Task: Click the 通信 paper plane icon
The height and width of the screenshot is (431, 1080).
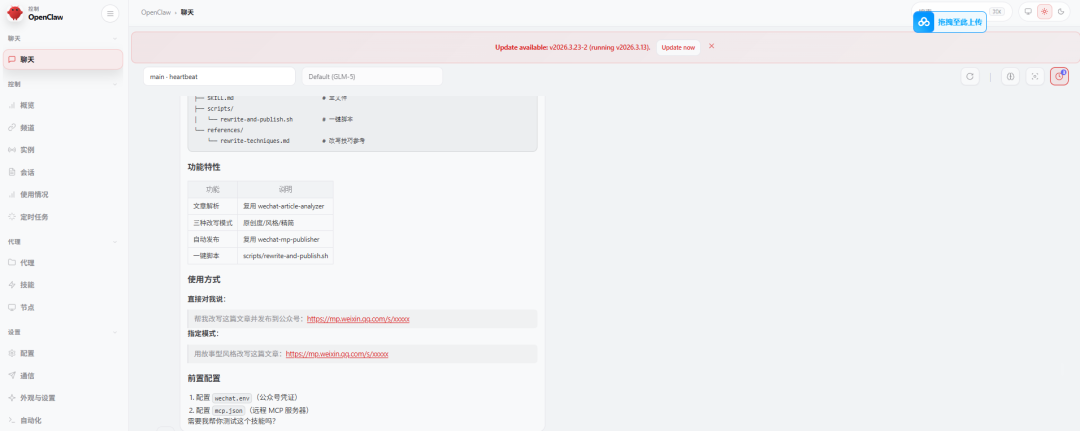Action: [12, 375]
